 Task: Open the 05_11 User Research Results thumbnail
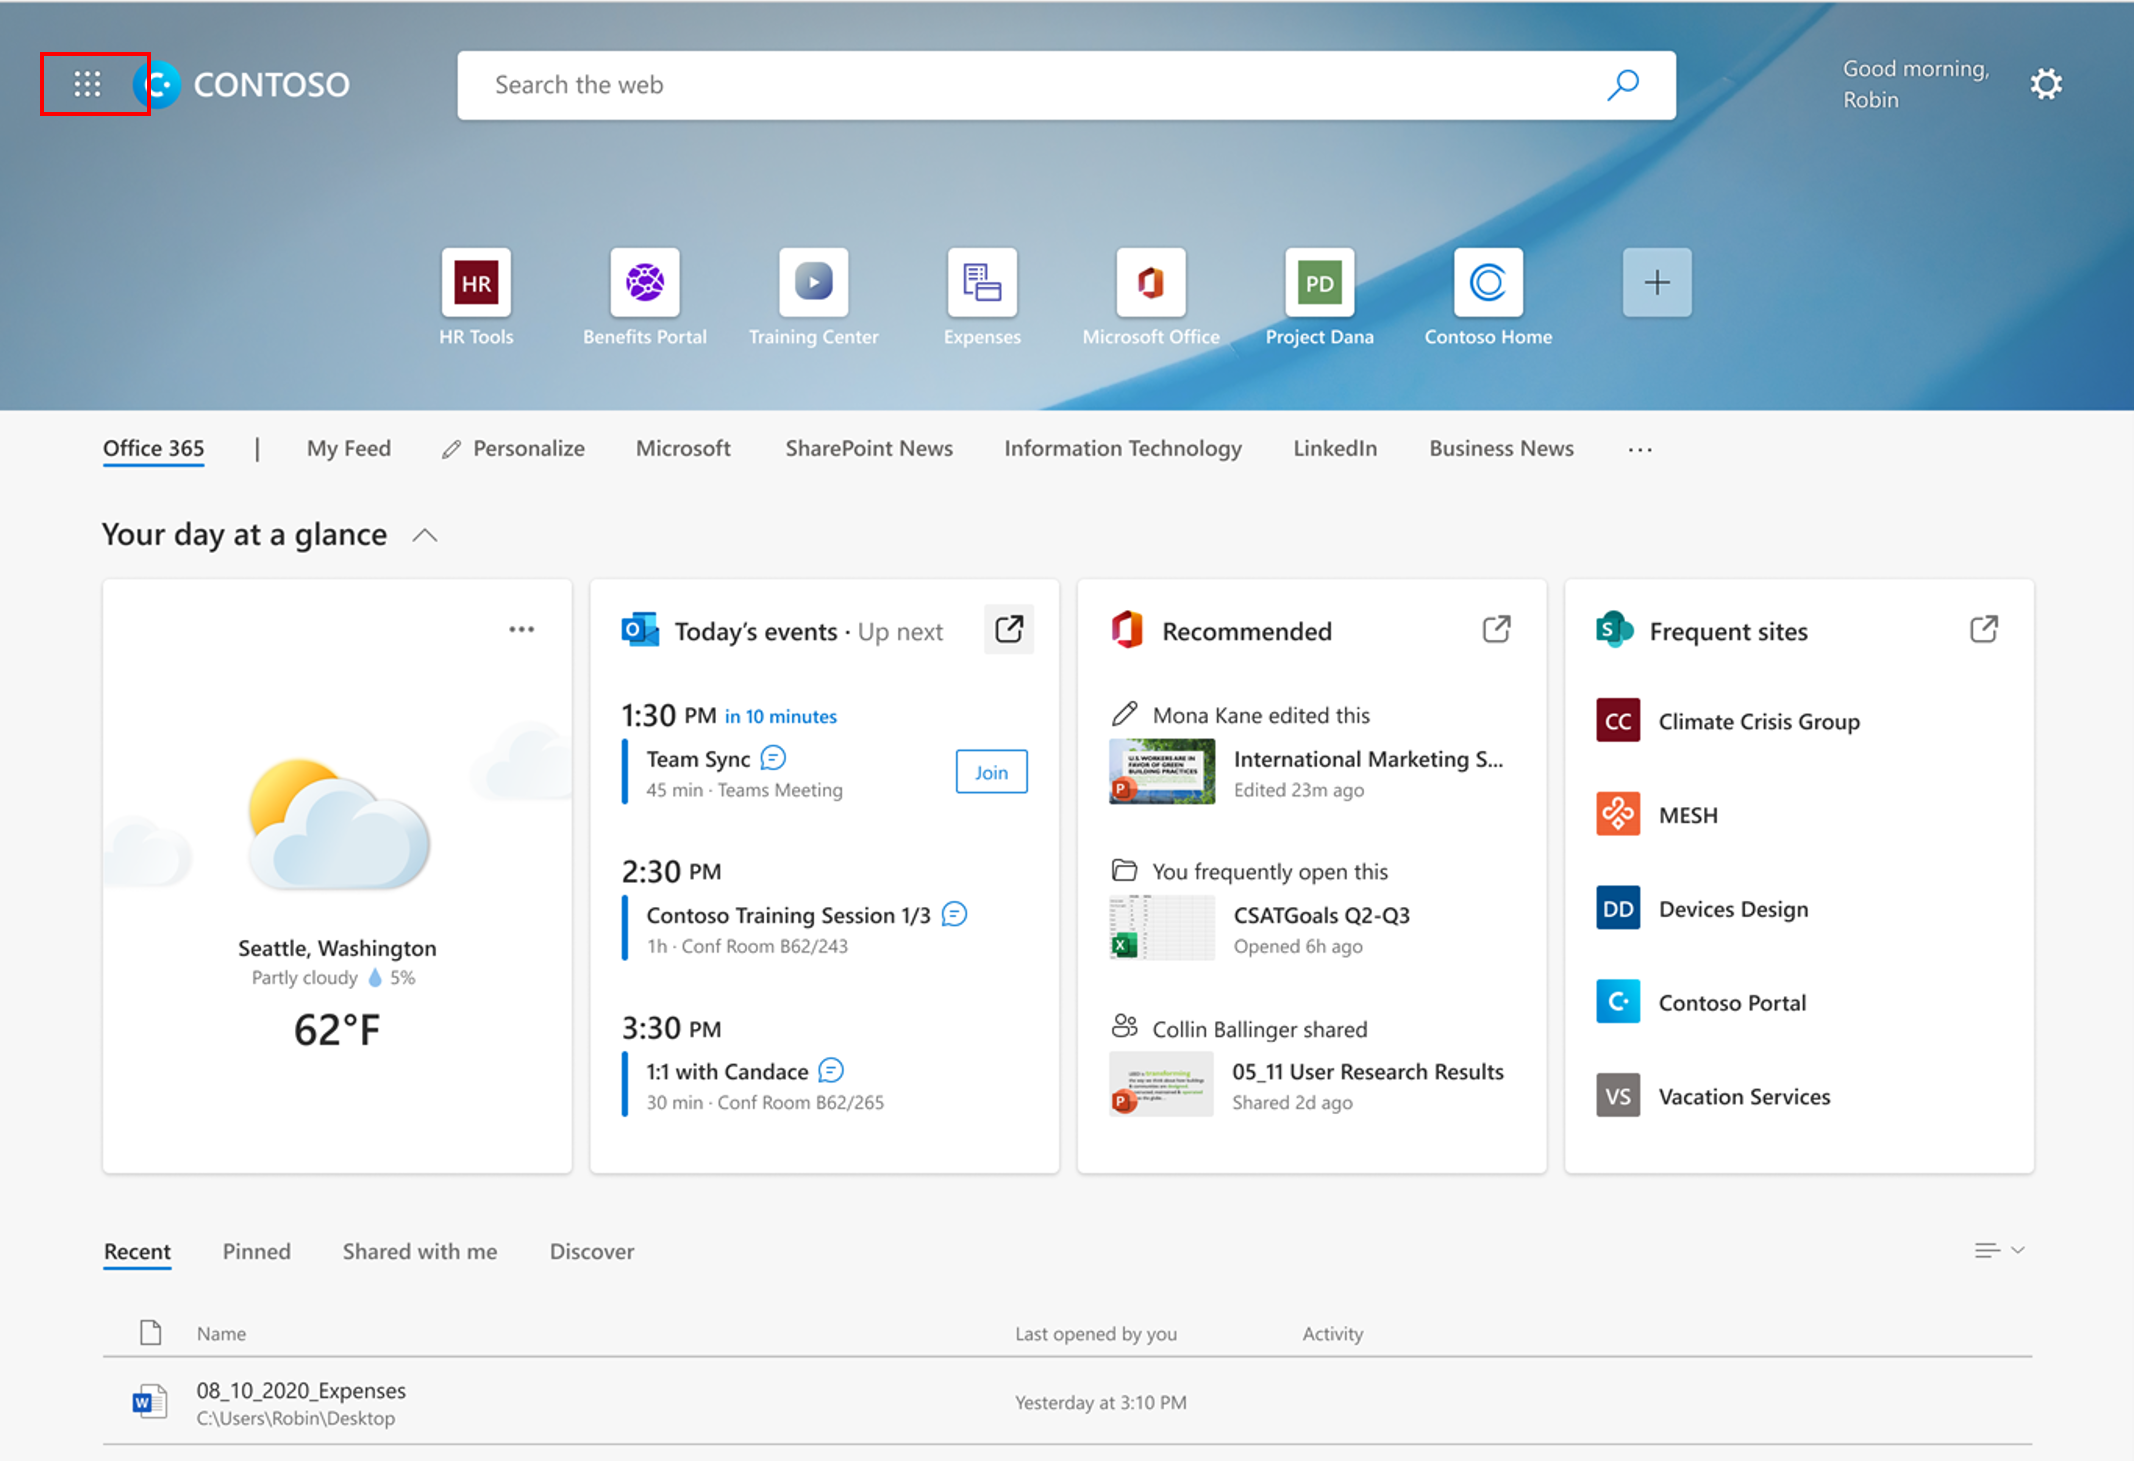1160,1084
